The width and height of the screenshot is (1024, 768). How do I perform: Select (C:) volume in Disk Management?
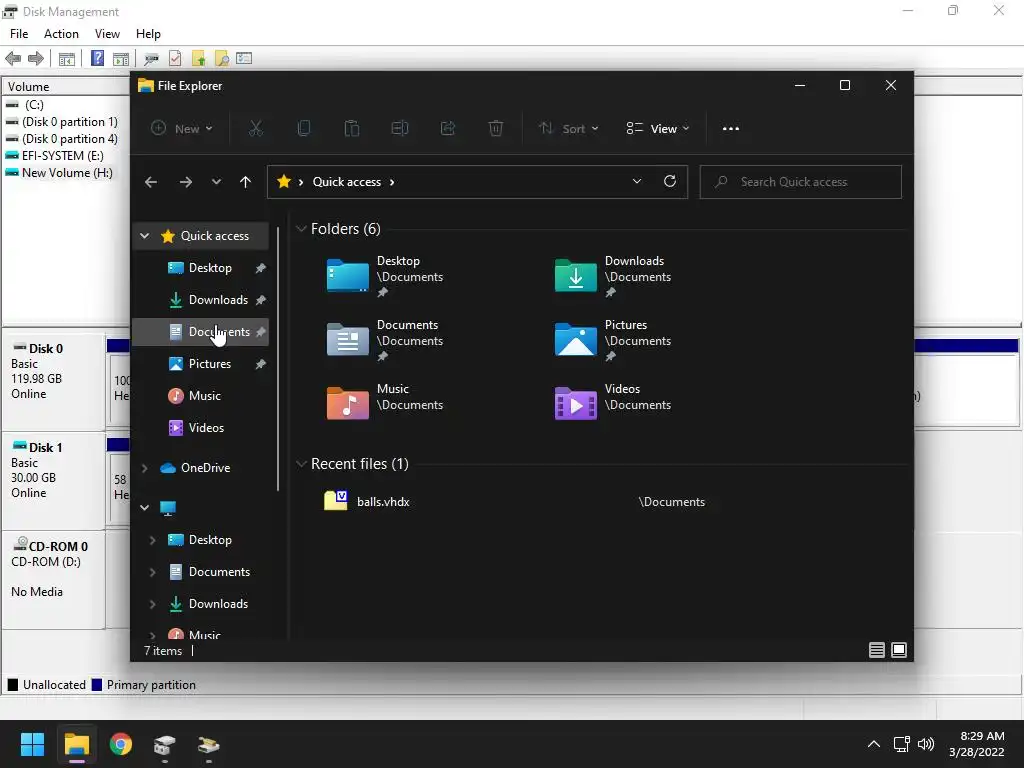click(x=25, y=105)
